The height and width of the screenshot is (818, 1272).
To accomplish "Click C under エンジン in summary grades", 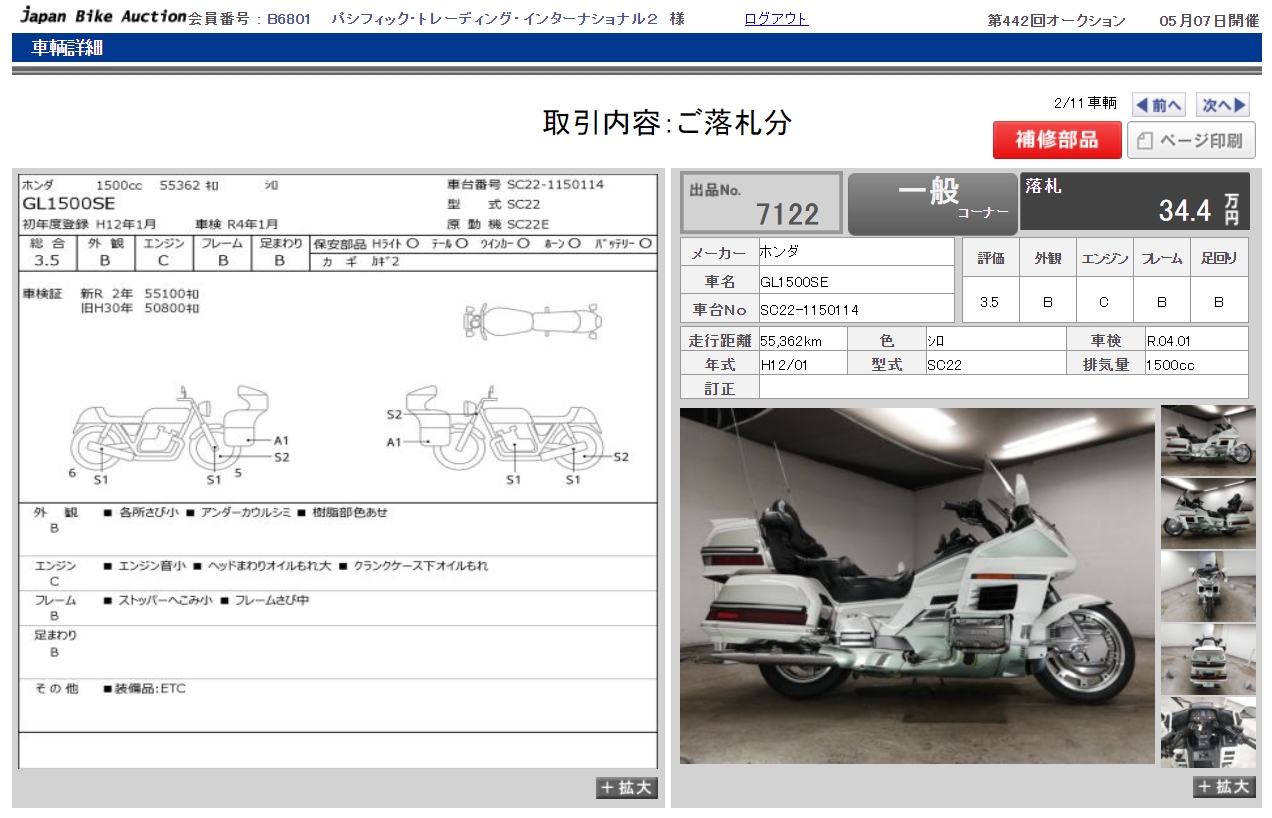I will 1104,301.
